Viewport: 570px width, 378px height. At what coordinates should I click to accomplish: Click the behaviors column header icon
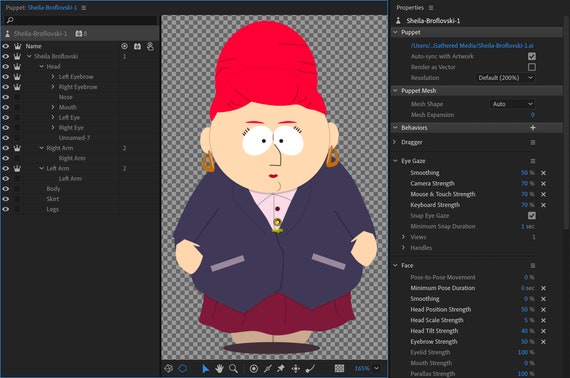point(137,46)
